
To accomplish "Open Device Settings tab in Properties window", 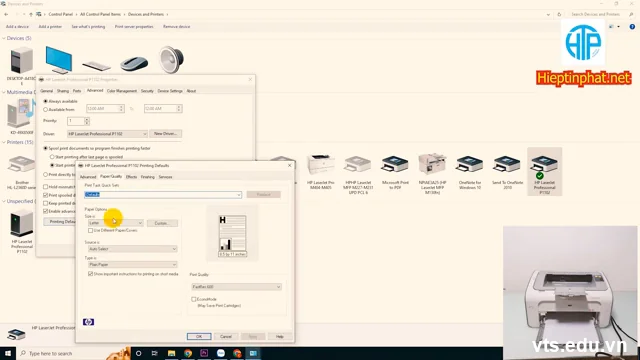I will coord(170,91).
